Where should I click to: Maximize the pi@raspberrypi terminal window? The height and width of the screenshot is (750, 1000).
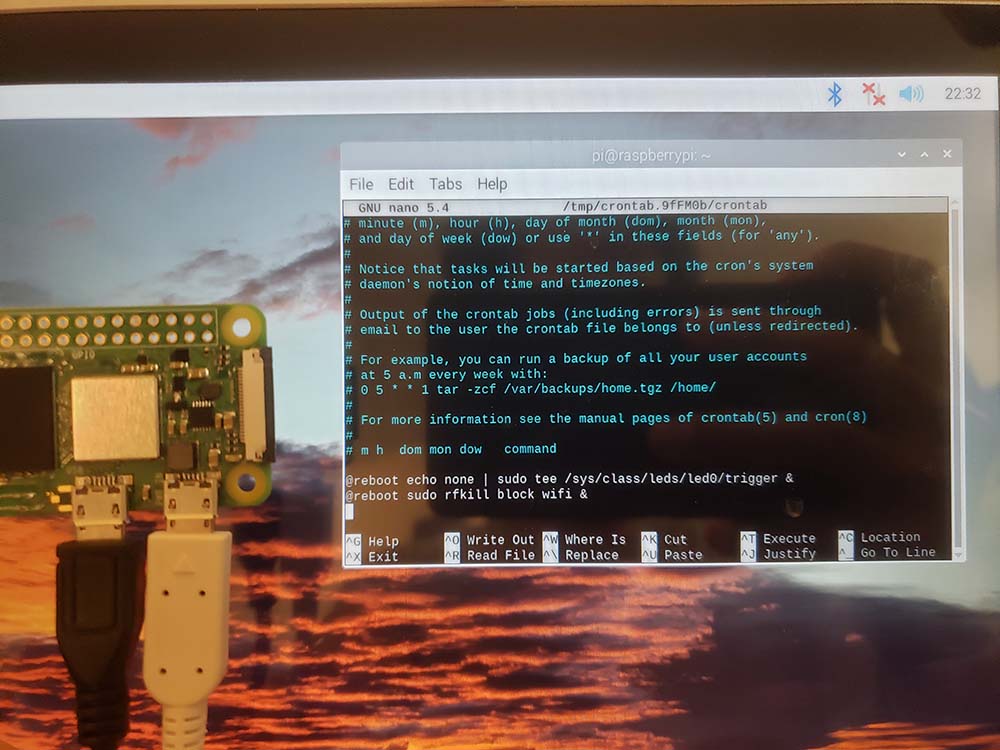pos(924,154)
